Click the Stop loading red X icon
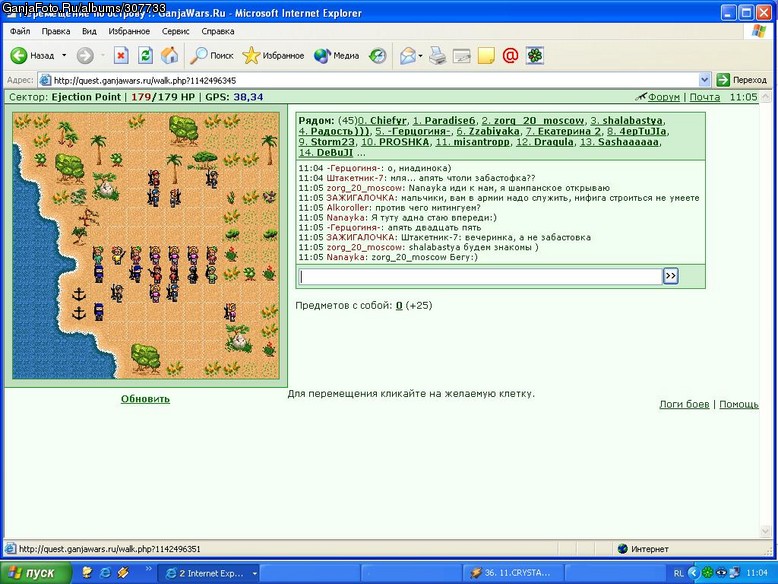Image resolution: width=778 pixels, height=584 pixels. (x=121, y=56)
